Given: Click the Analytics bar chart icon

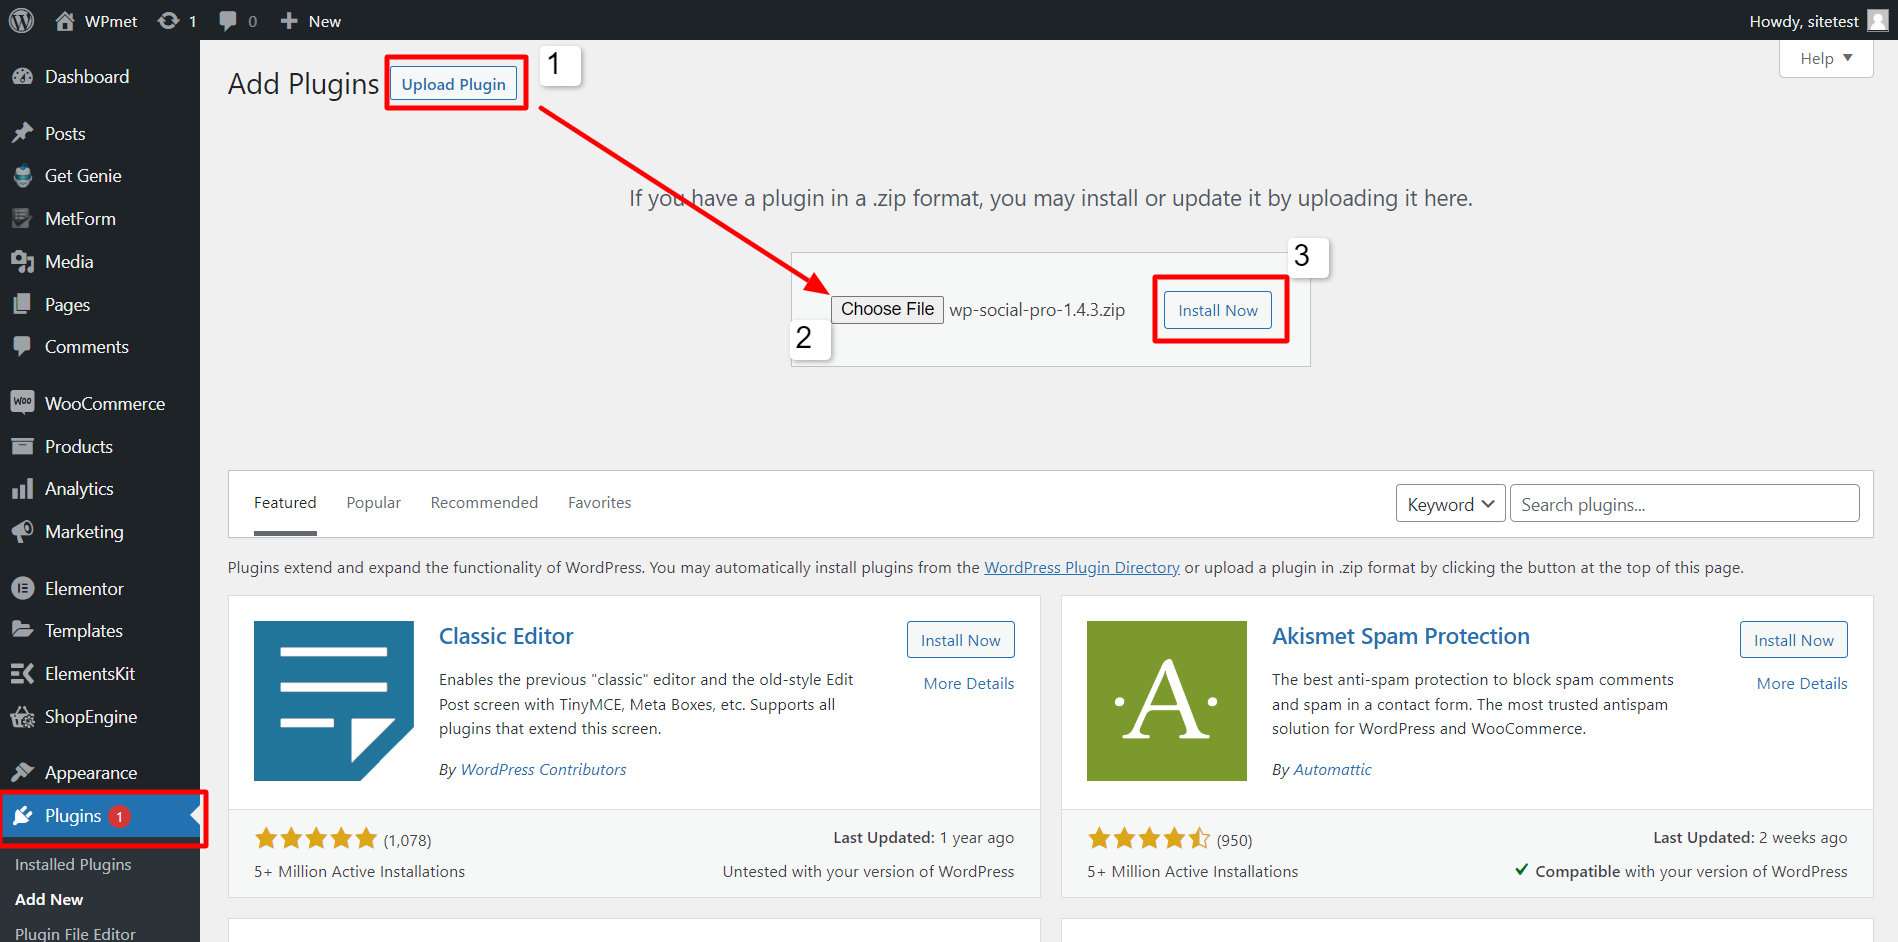Looking at the screenshot, I should (22, 489).
